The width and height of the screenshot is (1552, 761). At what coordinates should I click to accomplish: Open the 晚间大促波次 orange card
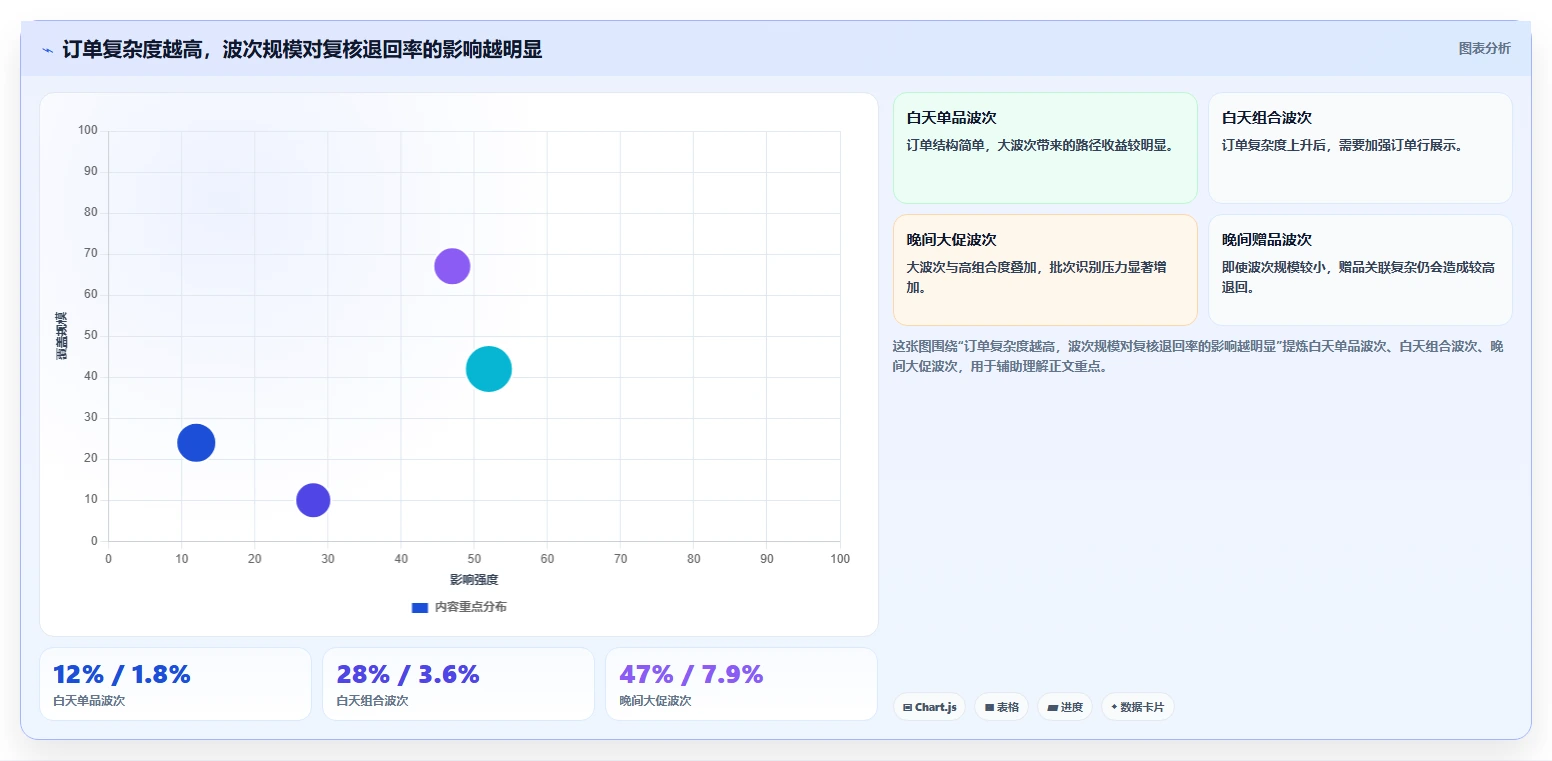pyautogui.click(x=1045, y=270)
